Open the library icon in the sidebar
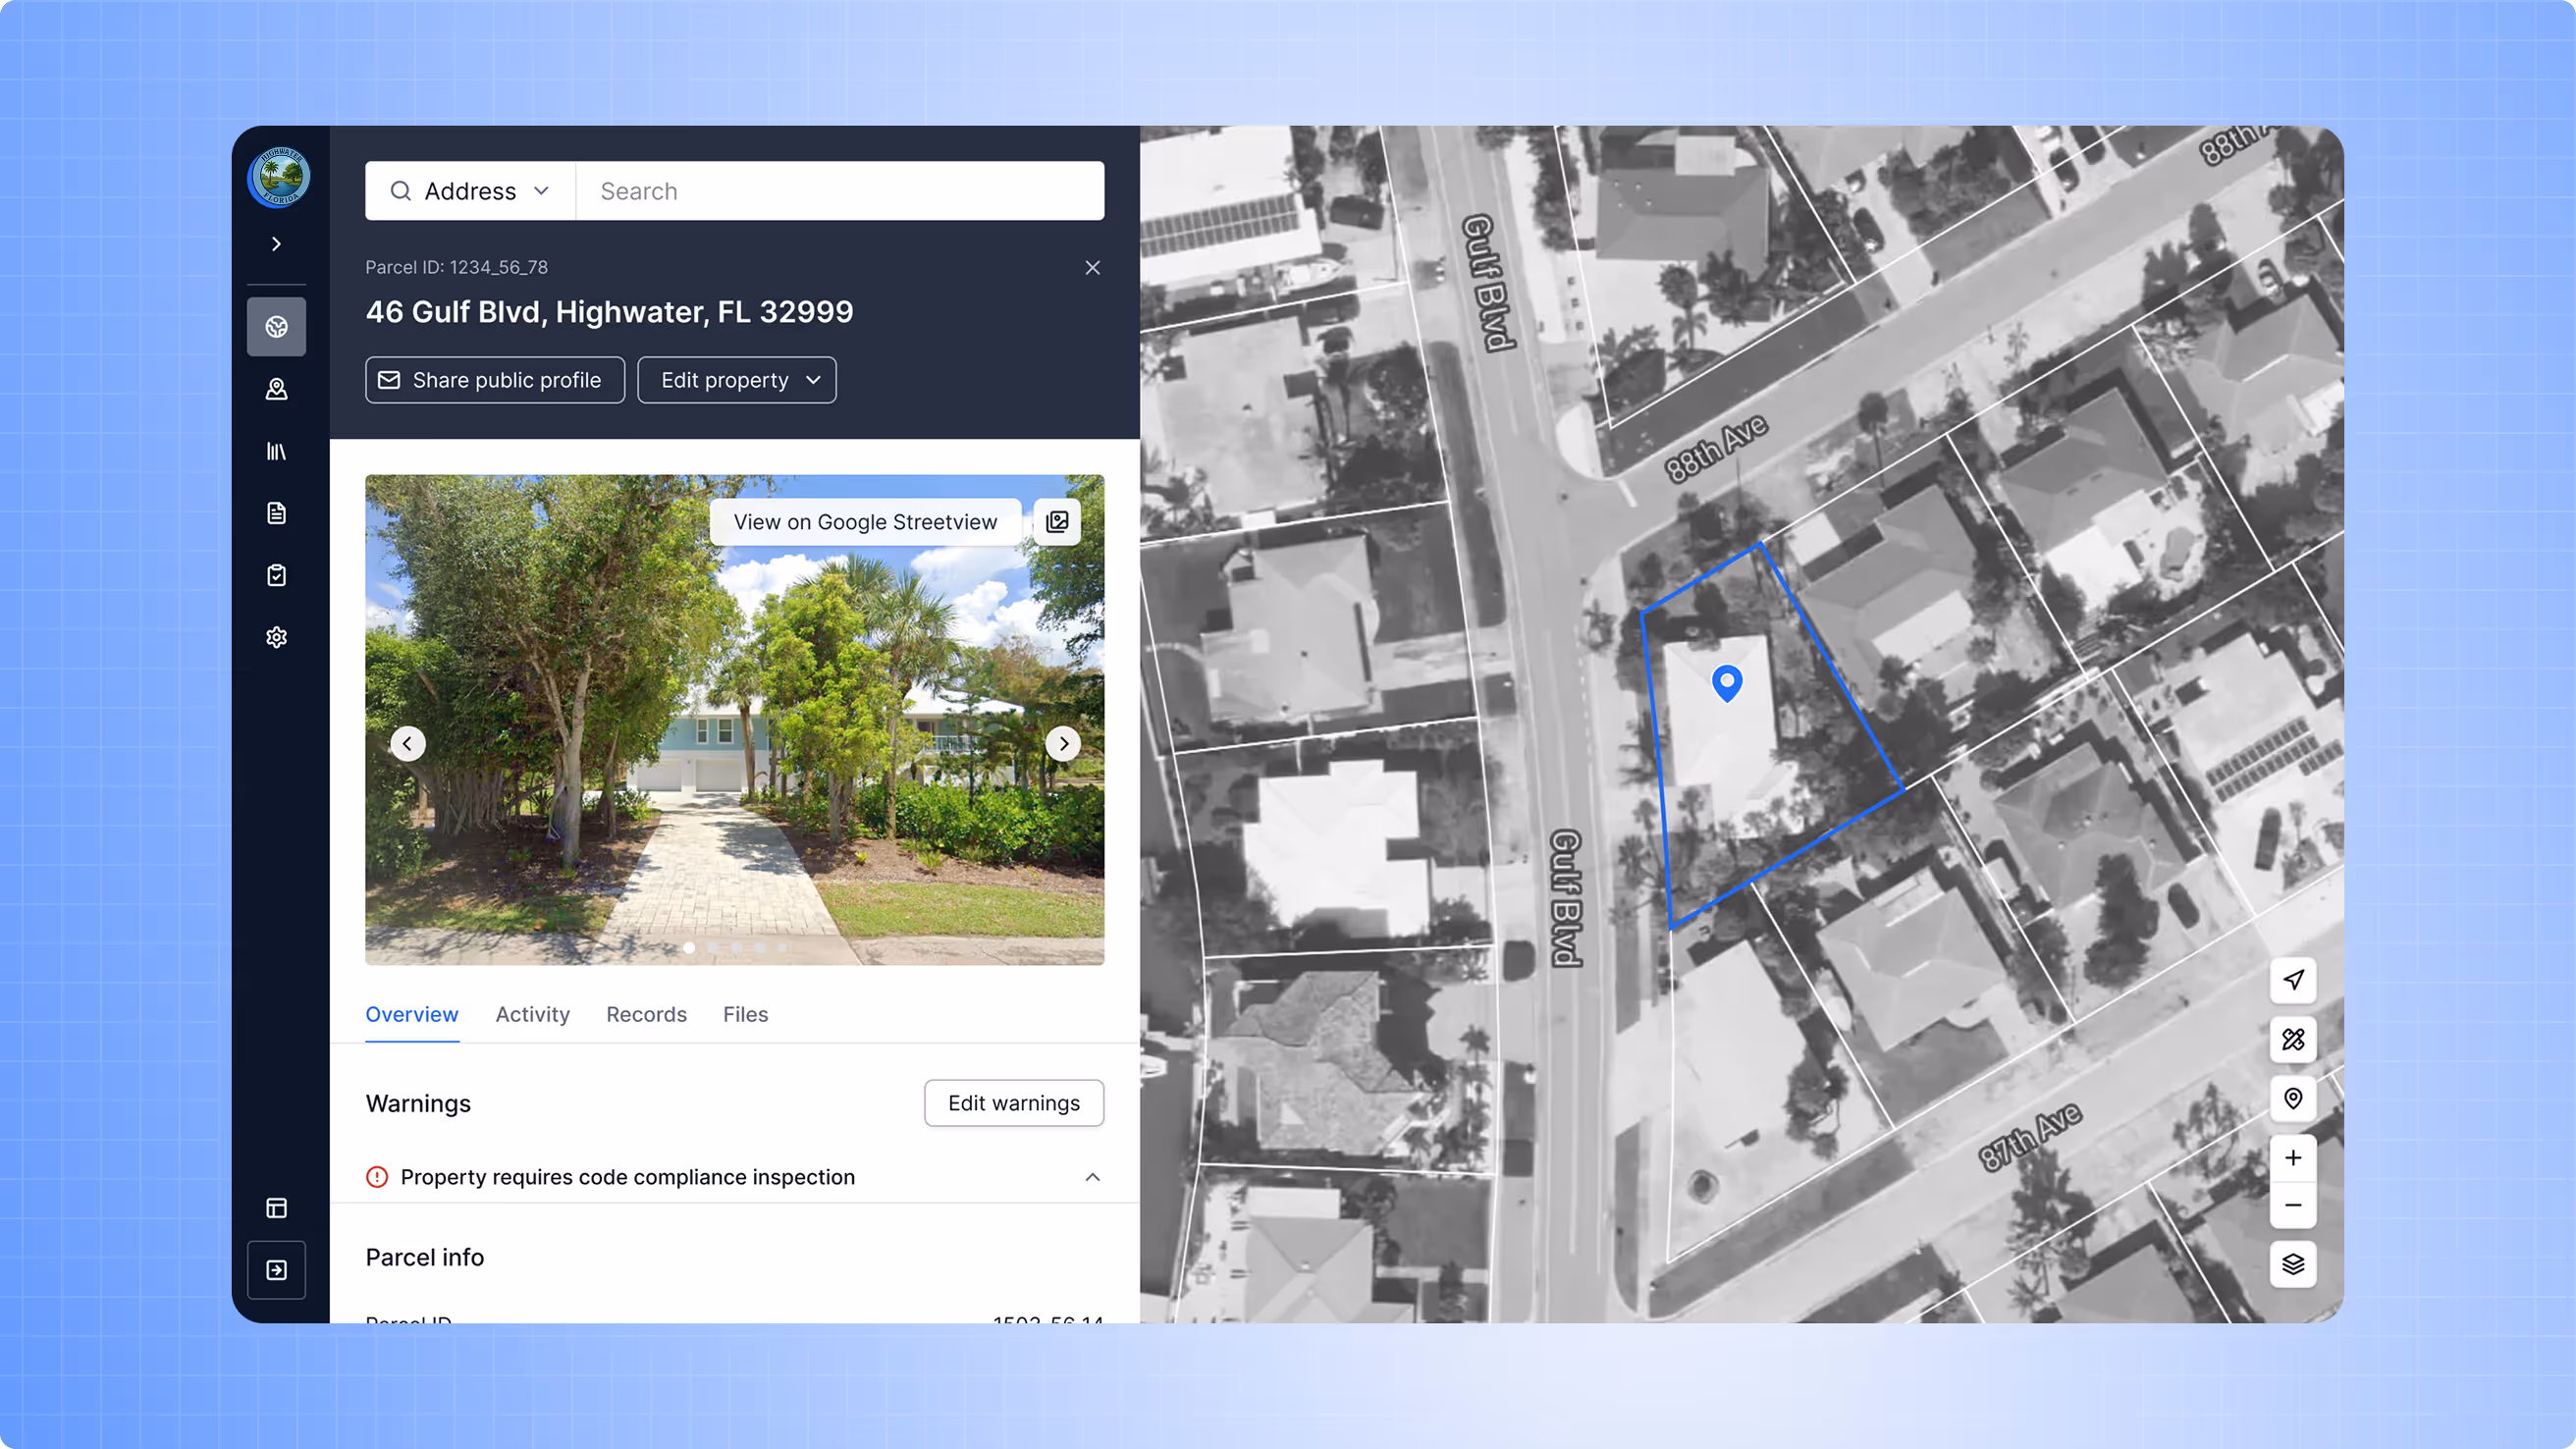The image size is (2576, 1449). pos(277,451)
